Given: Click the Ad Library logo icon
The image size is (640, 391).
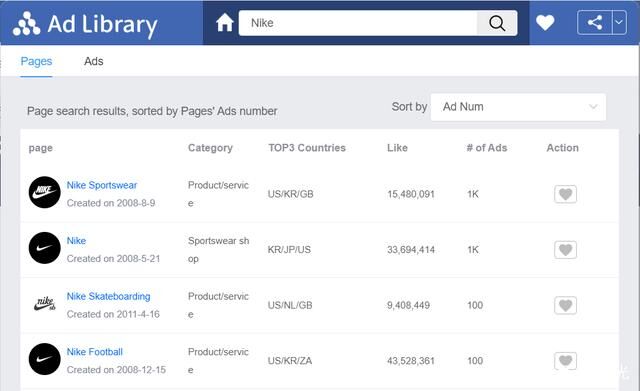Looking at the screenshot, I should (27, 24).
